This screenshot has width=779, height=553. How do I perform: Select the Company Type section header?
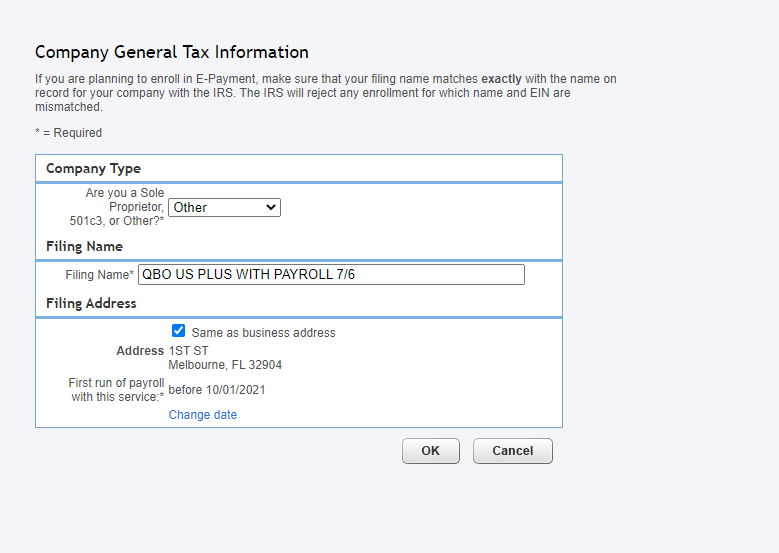point(93,168)
